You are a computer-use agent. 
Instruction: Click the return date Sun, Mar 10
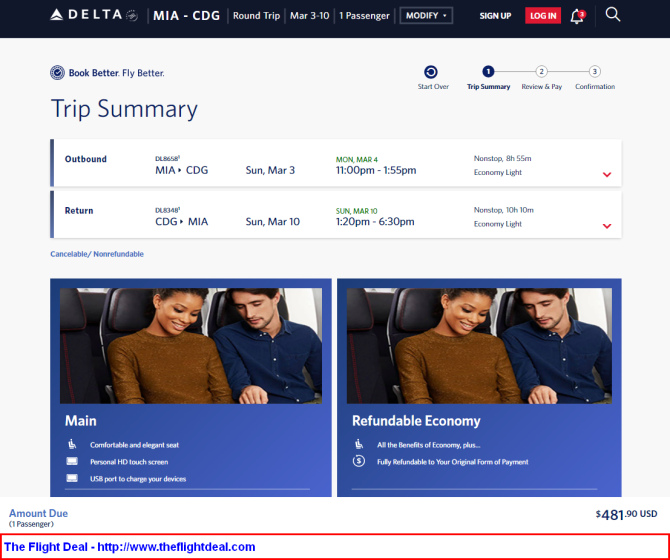[273, 222]
